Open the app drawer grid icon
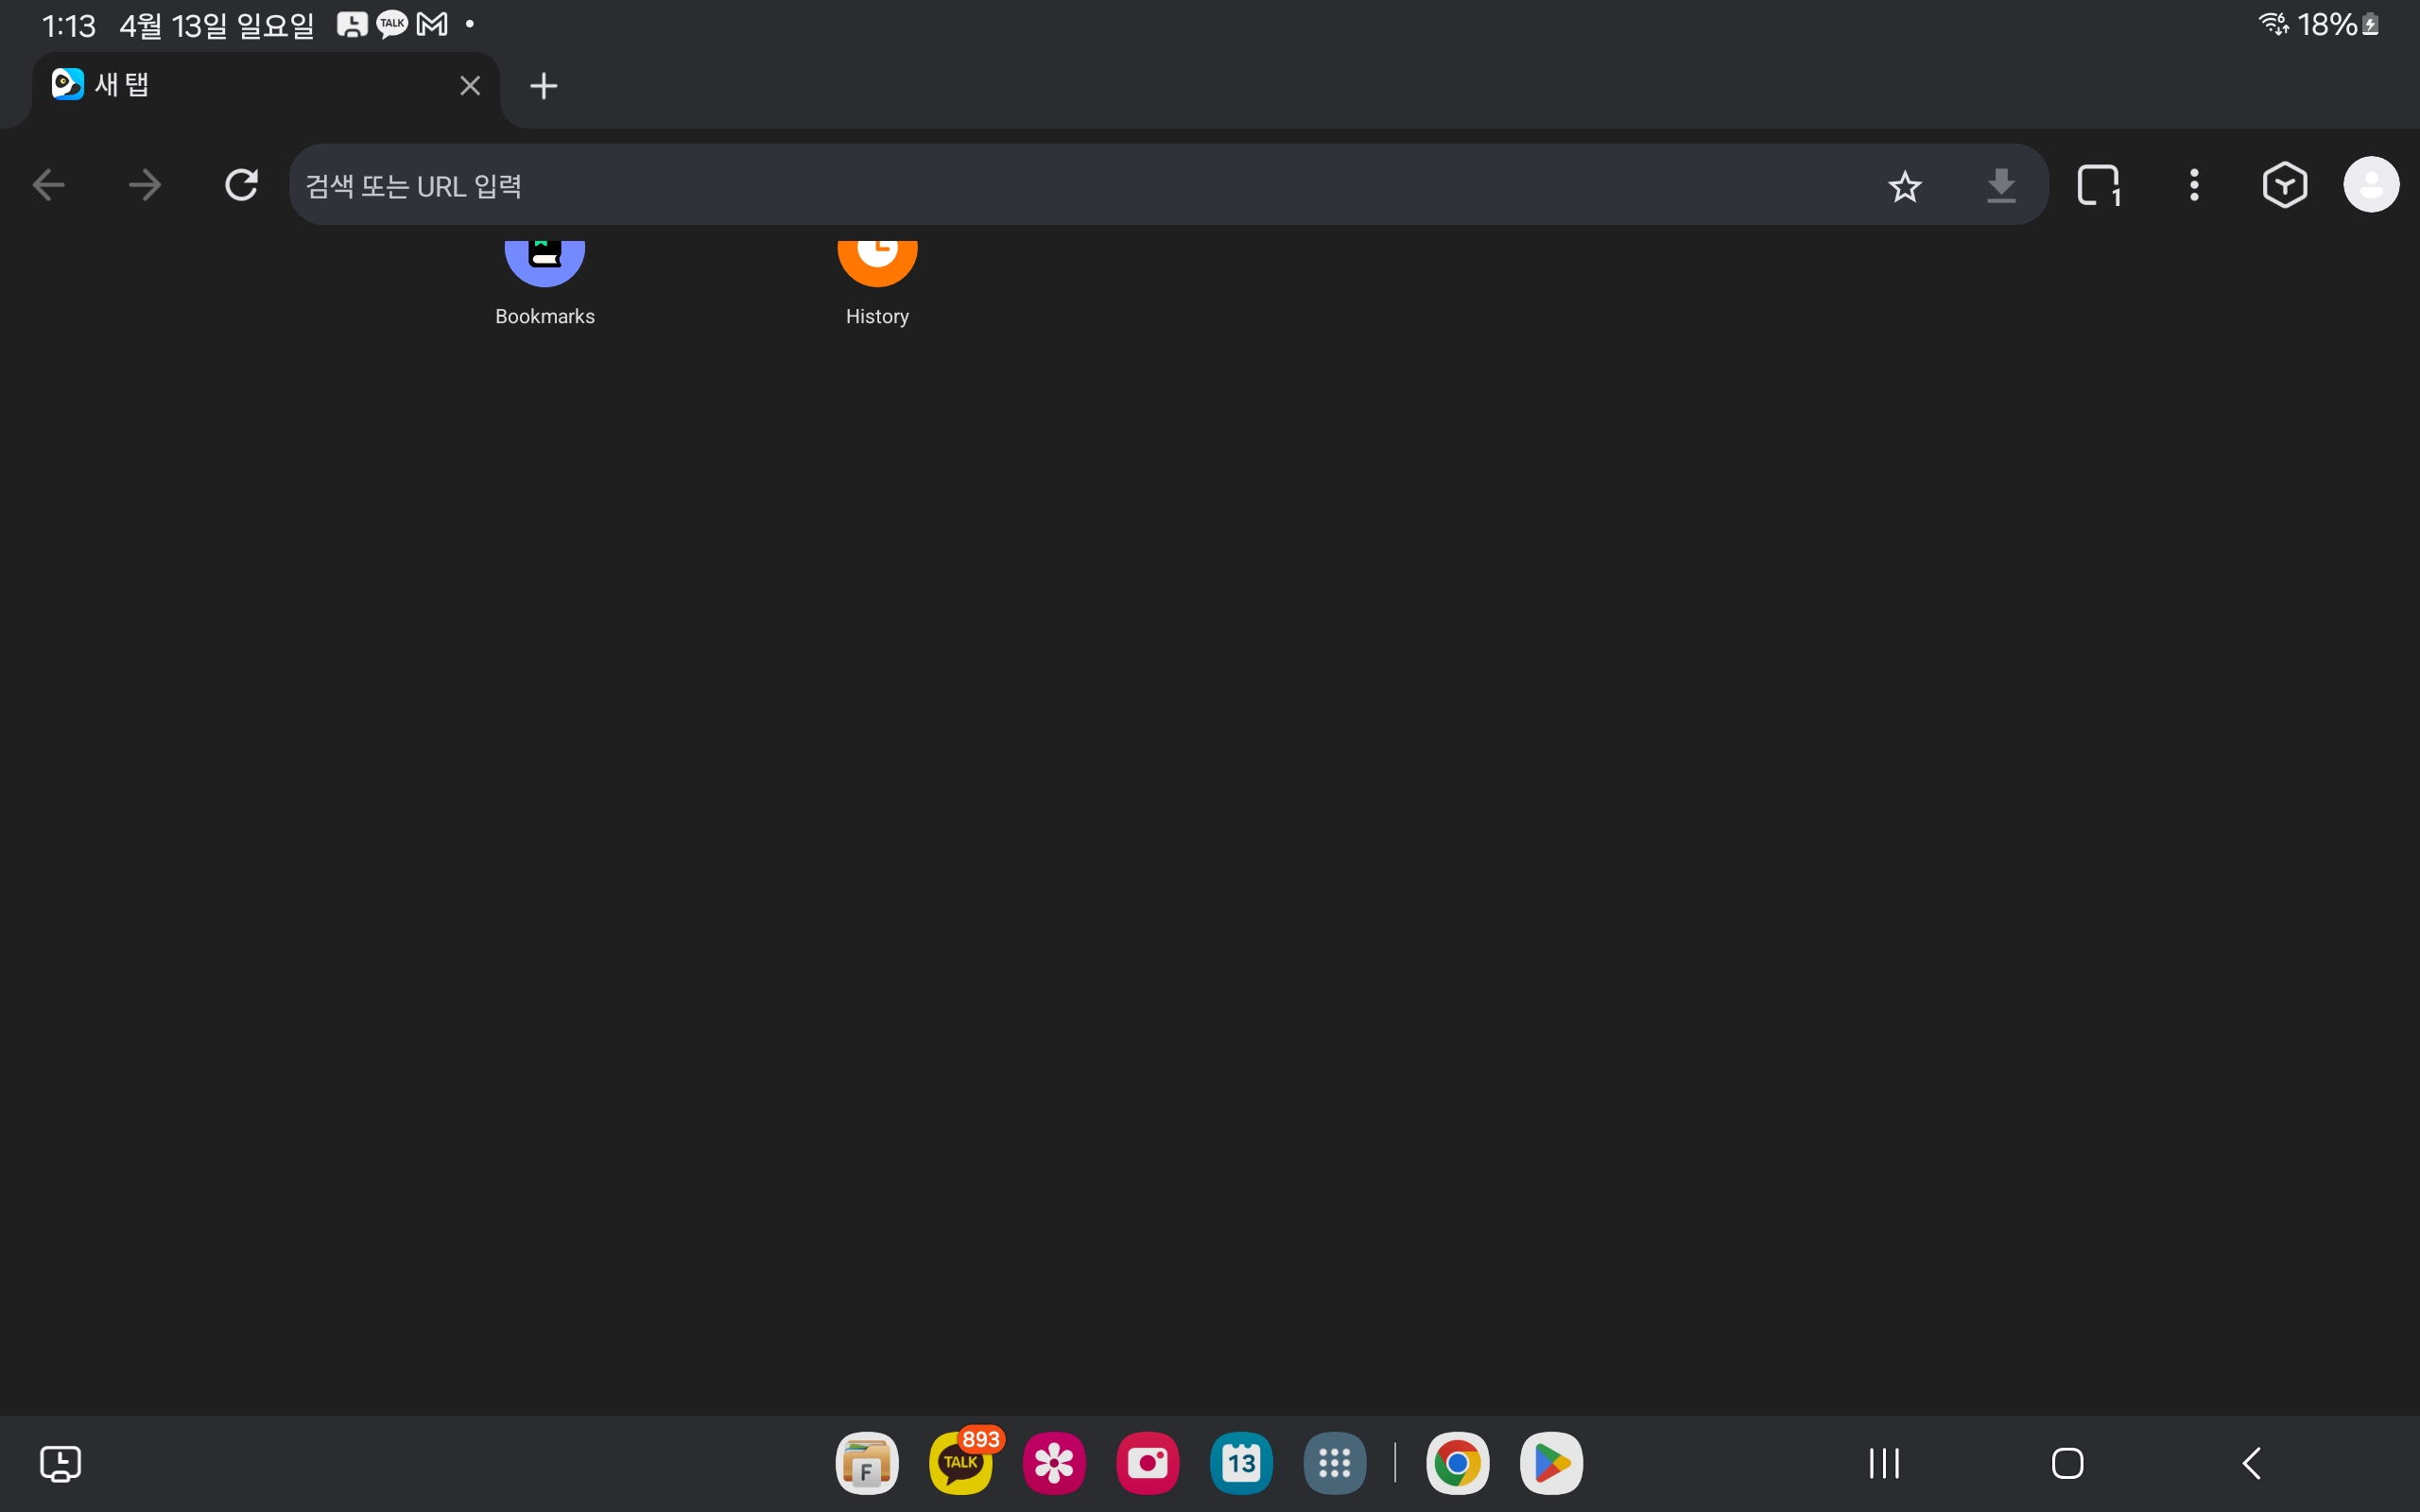Viewport: 2420px width, 1512px height. [1334, 1463]
